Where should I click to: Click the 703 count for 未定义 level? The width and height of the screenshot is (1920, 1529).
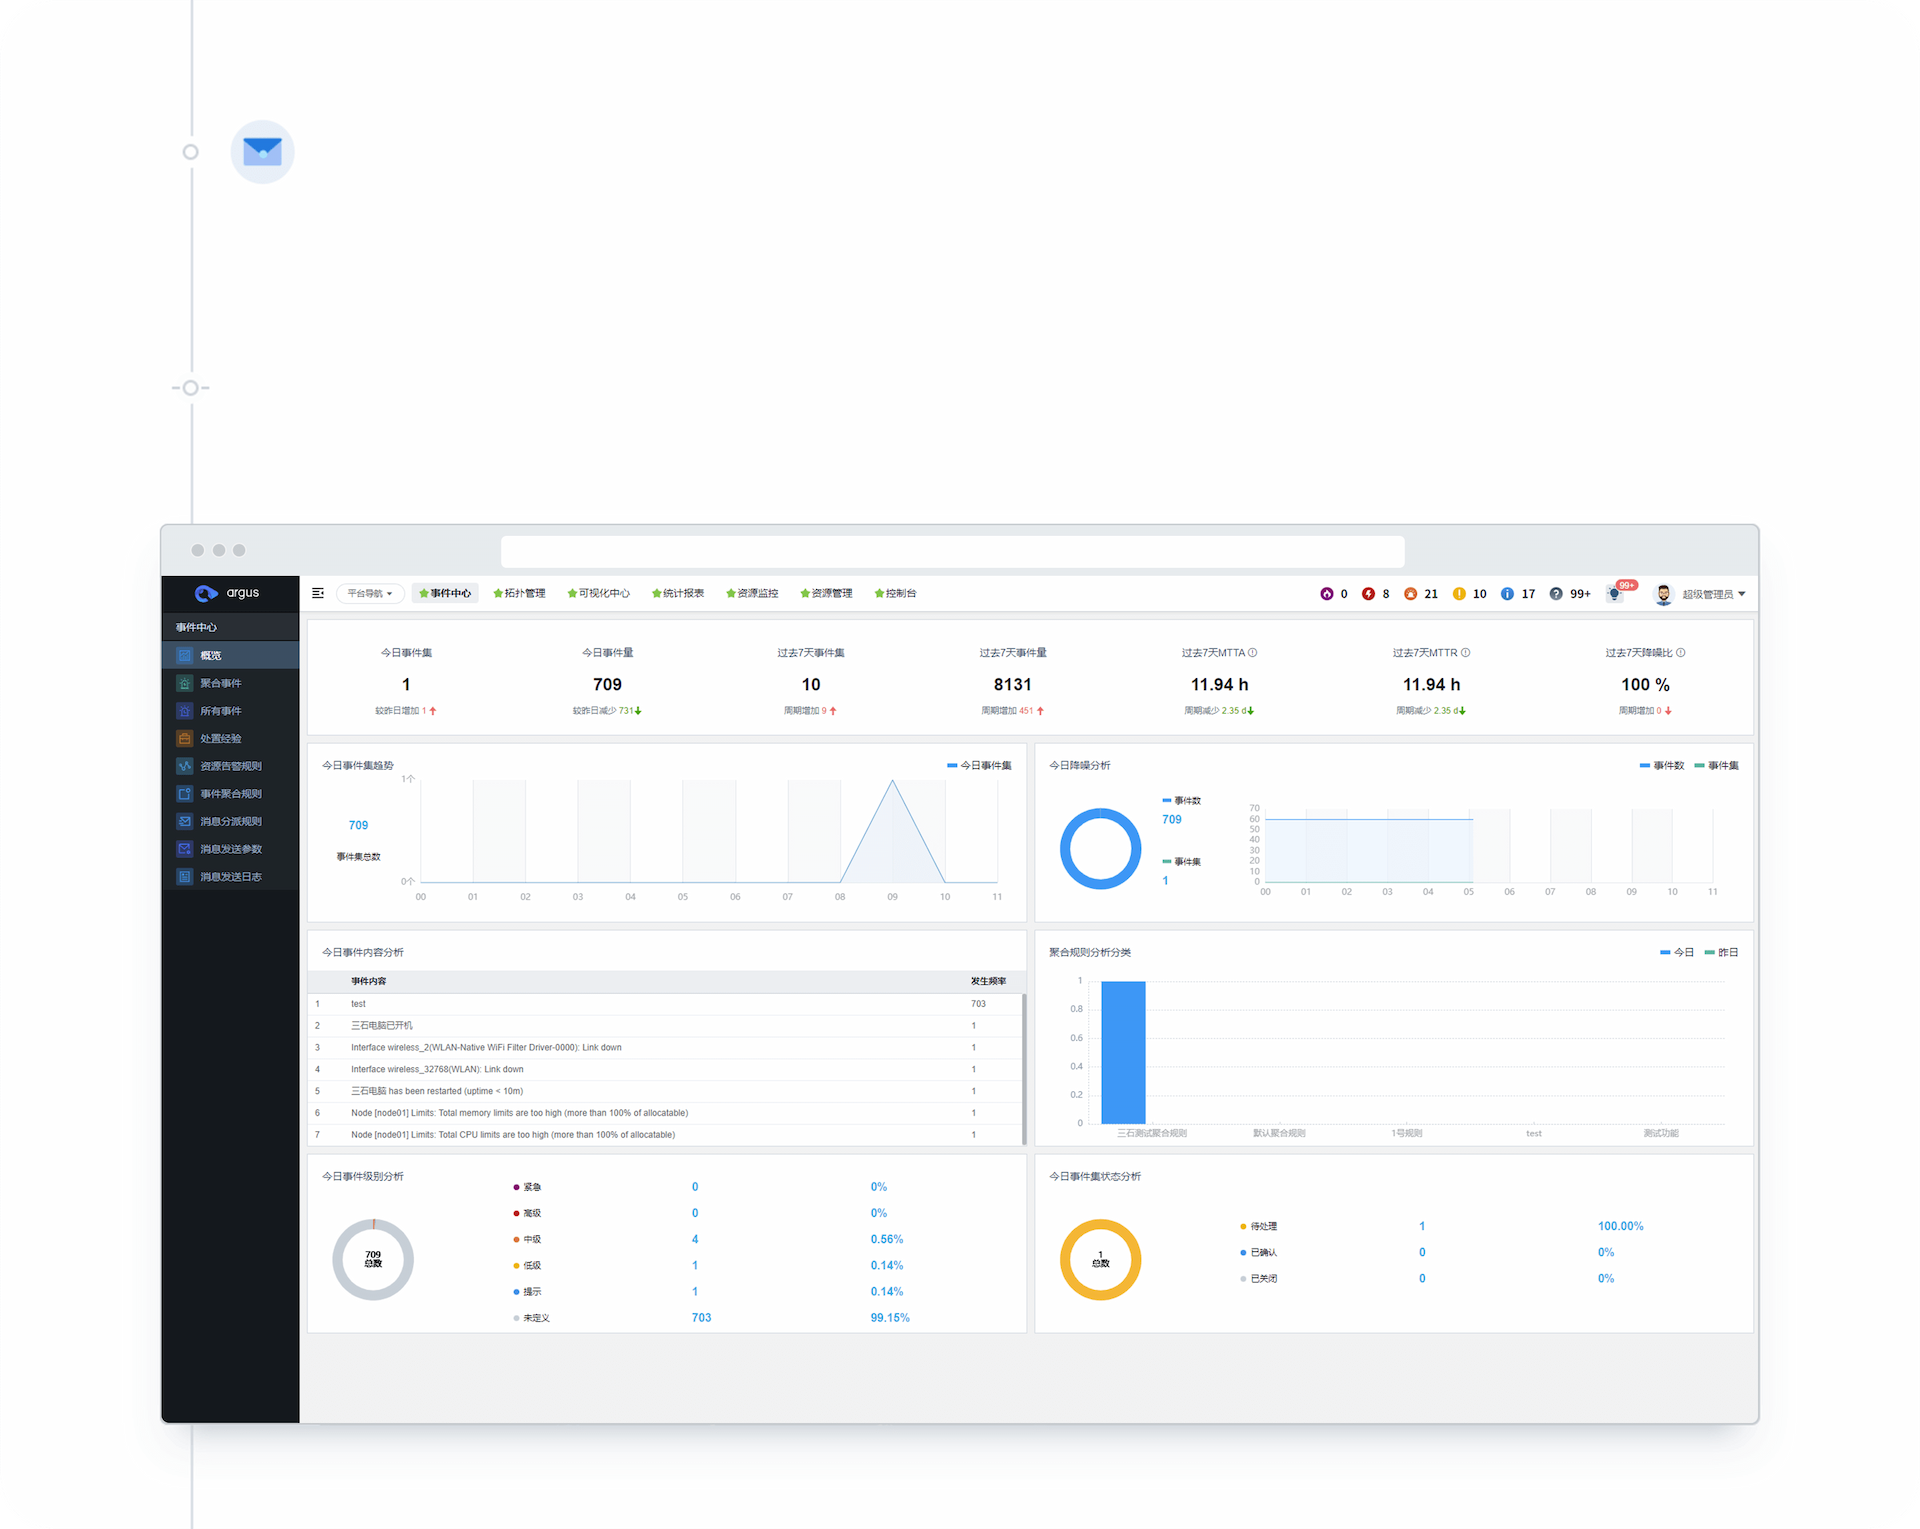[x=701, y=1318]
